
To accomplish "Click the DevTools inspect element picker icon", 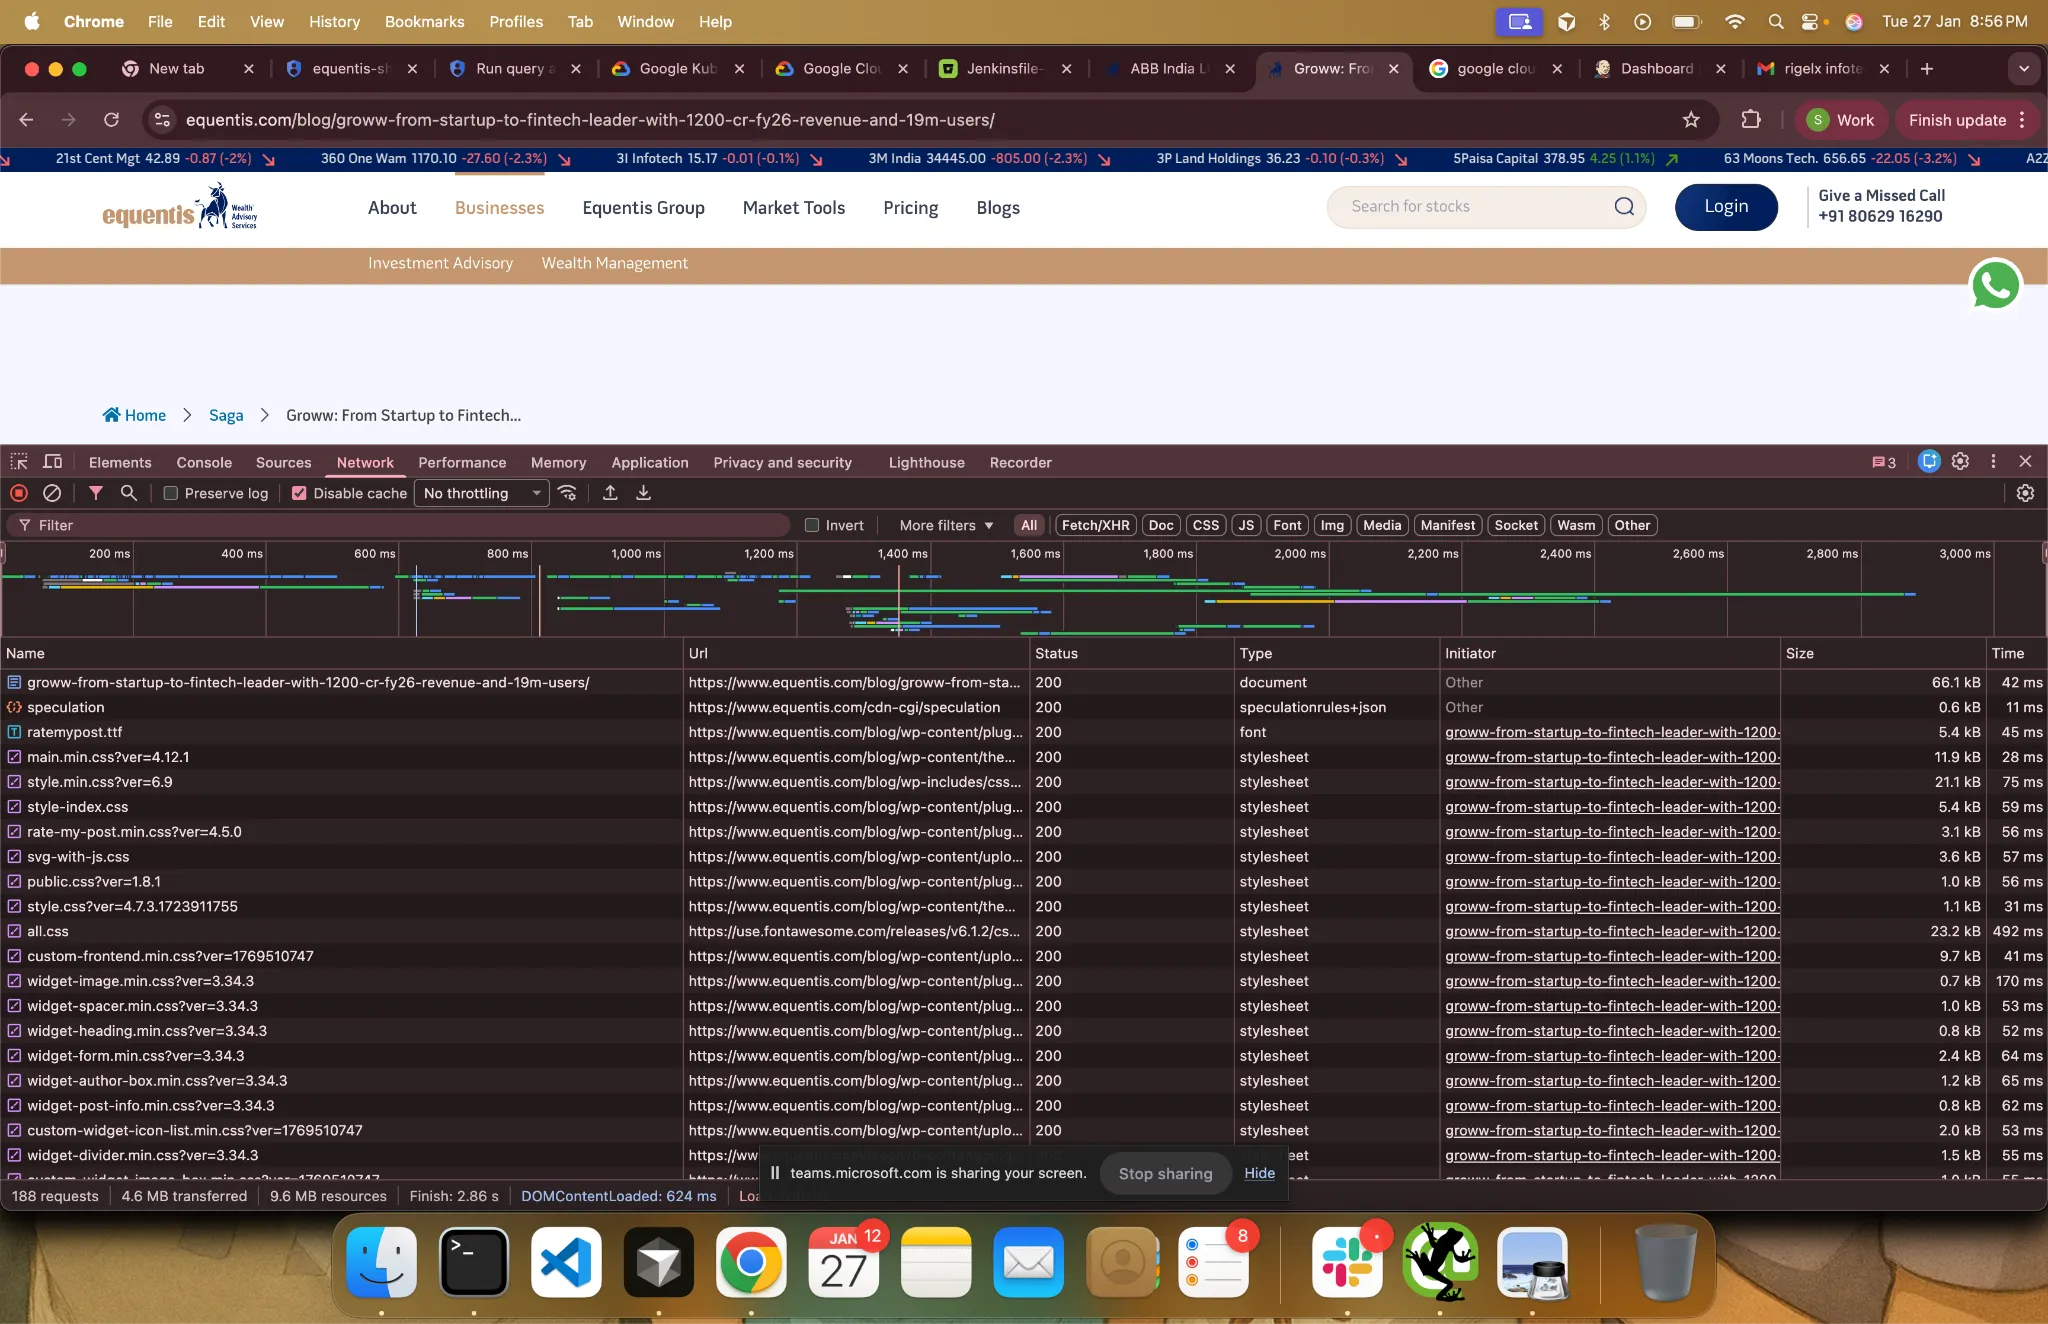I will (x=19, y=462).
